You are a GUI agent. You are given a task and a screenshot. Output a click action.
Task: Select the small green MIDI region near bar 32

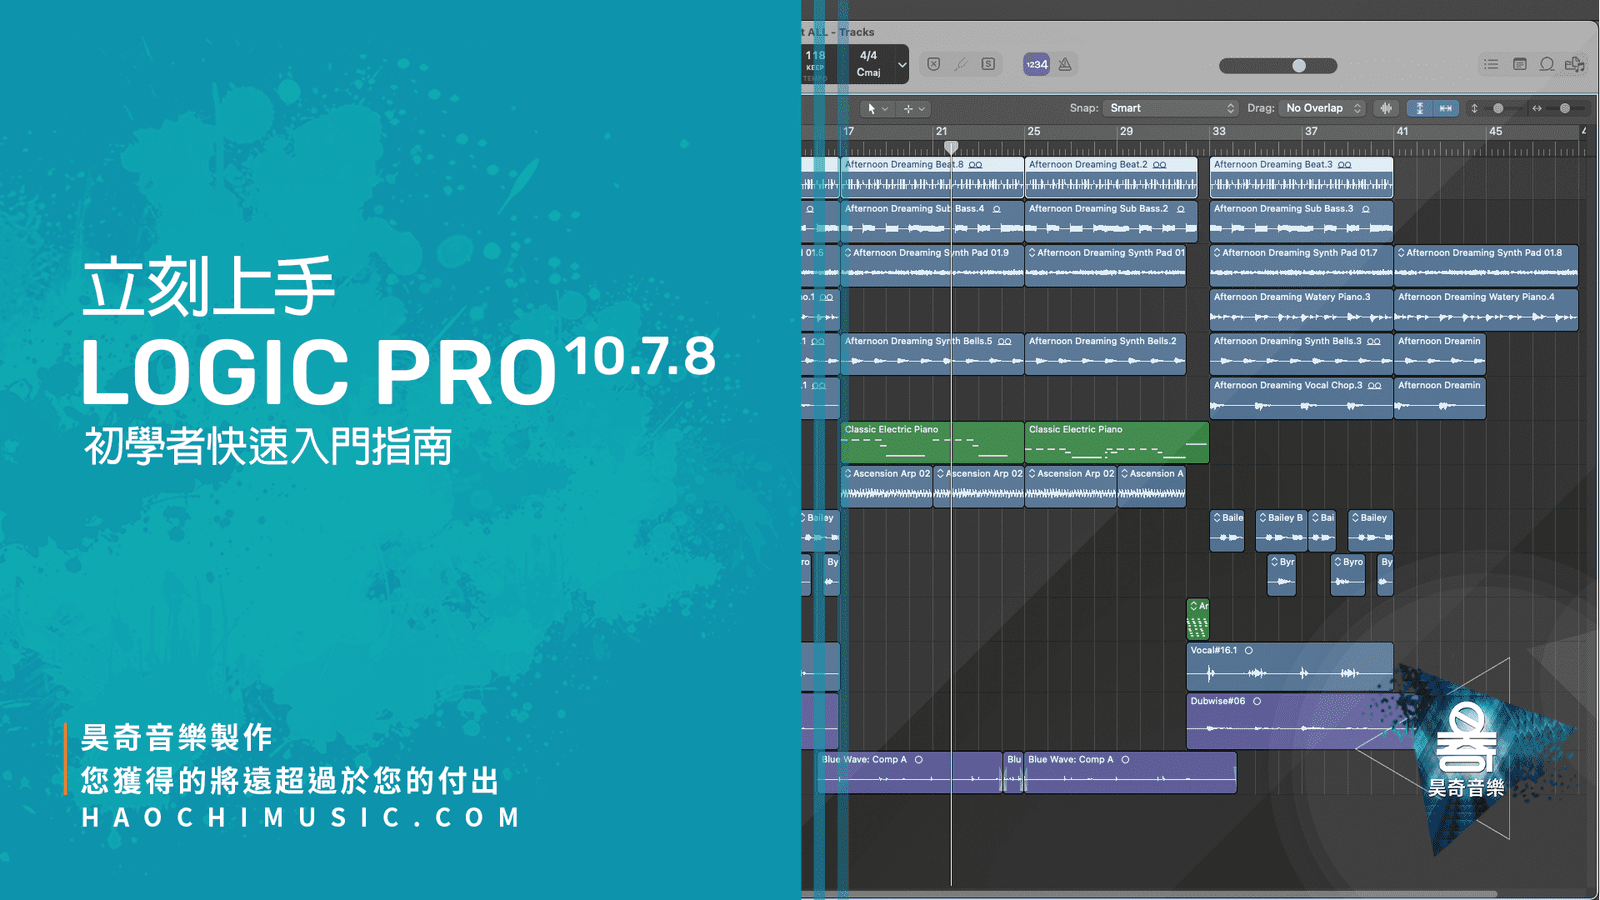pyautogui.click(x=1197, y=619)
